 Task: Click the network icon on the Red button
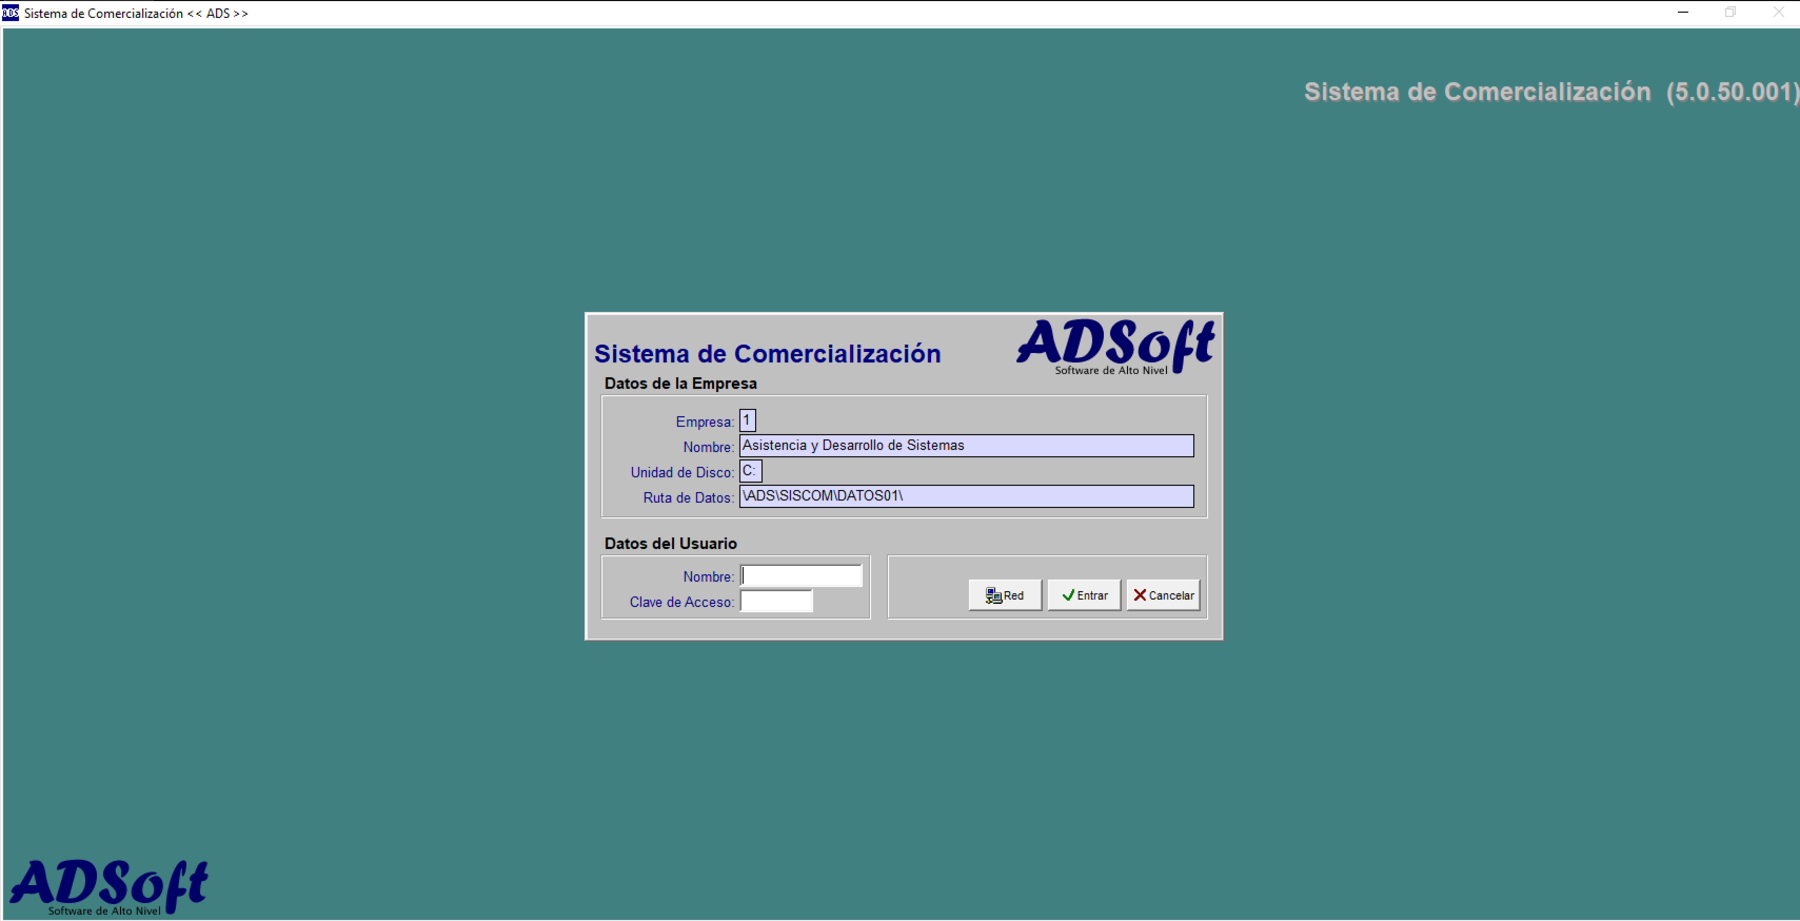(x=993, y=596)
